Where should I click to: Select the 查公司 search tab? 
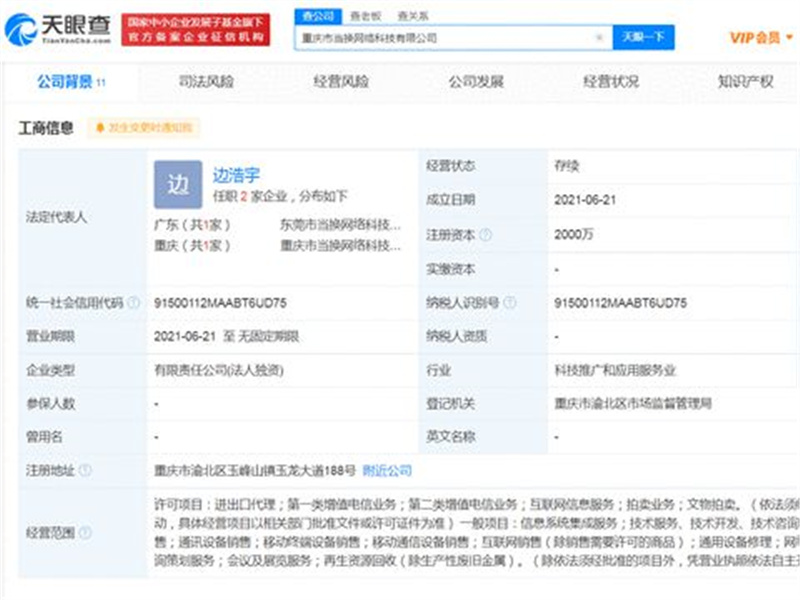tap(318, 16)
